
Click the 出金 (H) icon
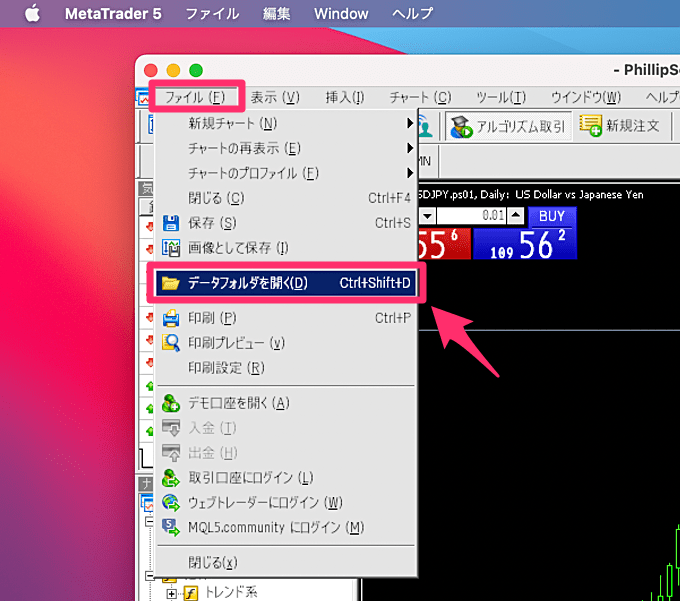(x=171, y=453)
